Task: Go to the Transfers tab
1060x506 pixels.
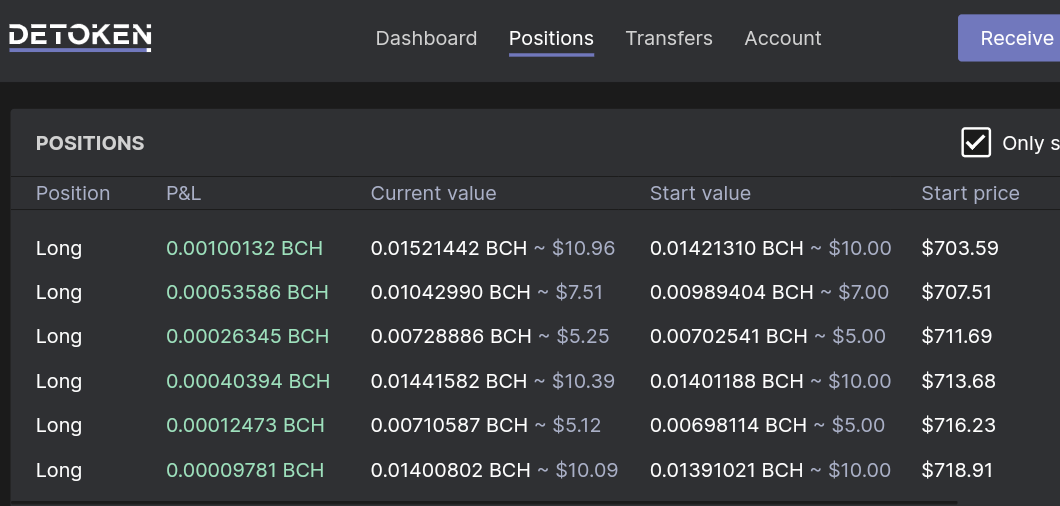Action: point(669,38)
